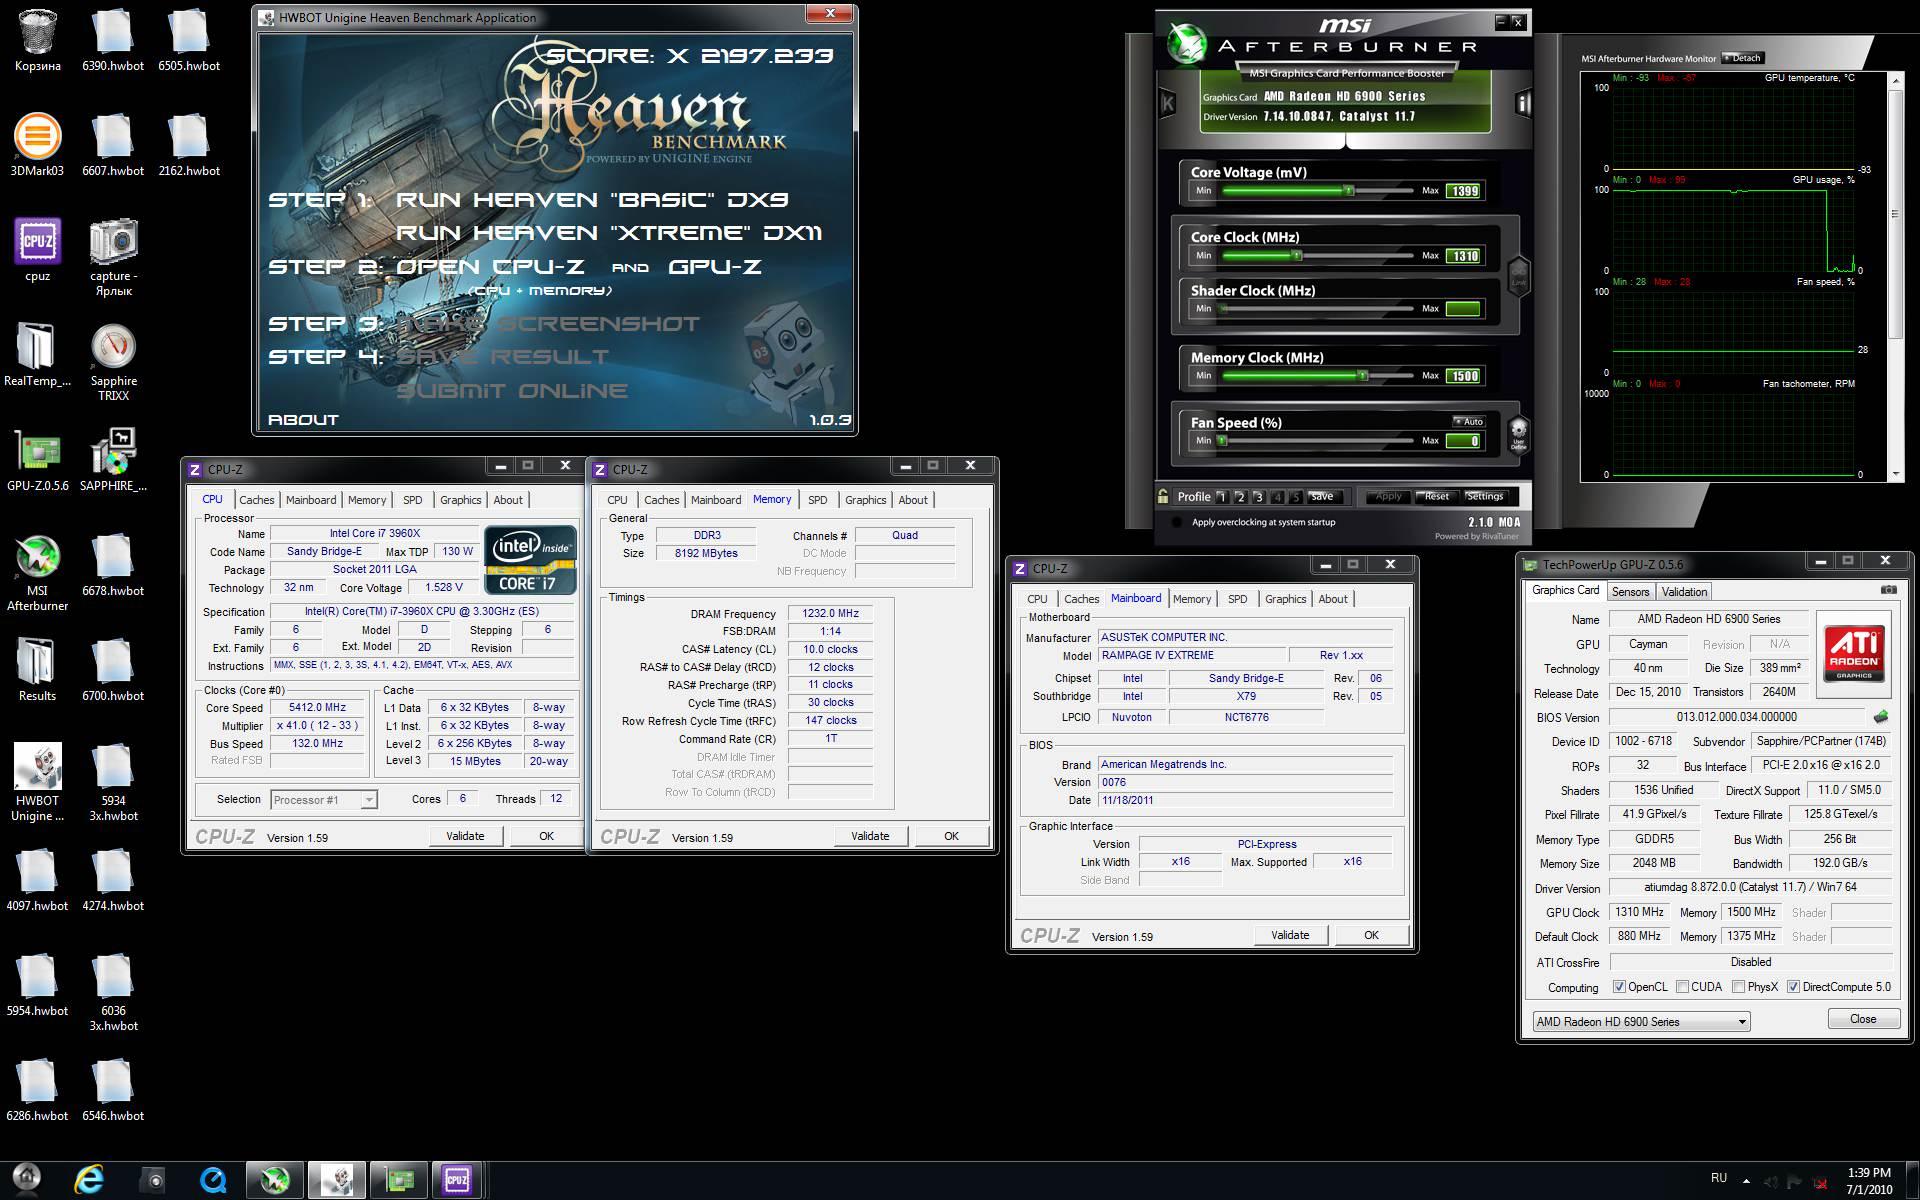The width and height of the screenshot is (1920, 1200).
Task: Toggle the fan speed Auto button in Afterburner
Action: 1469,421
